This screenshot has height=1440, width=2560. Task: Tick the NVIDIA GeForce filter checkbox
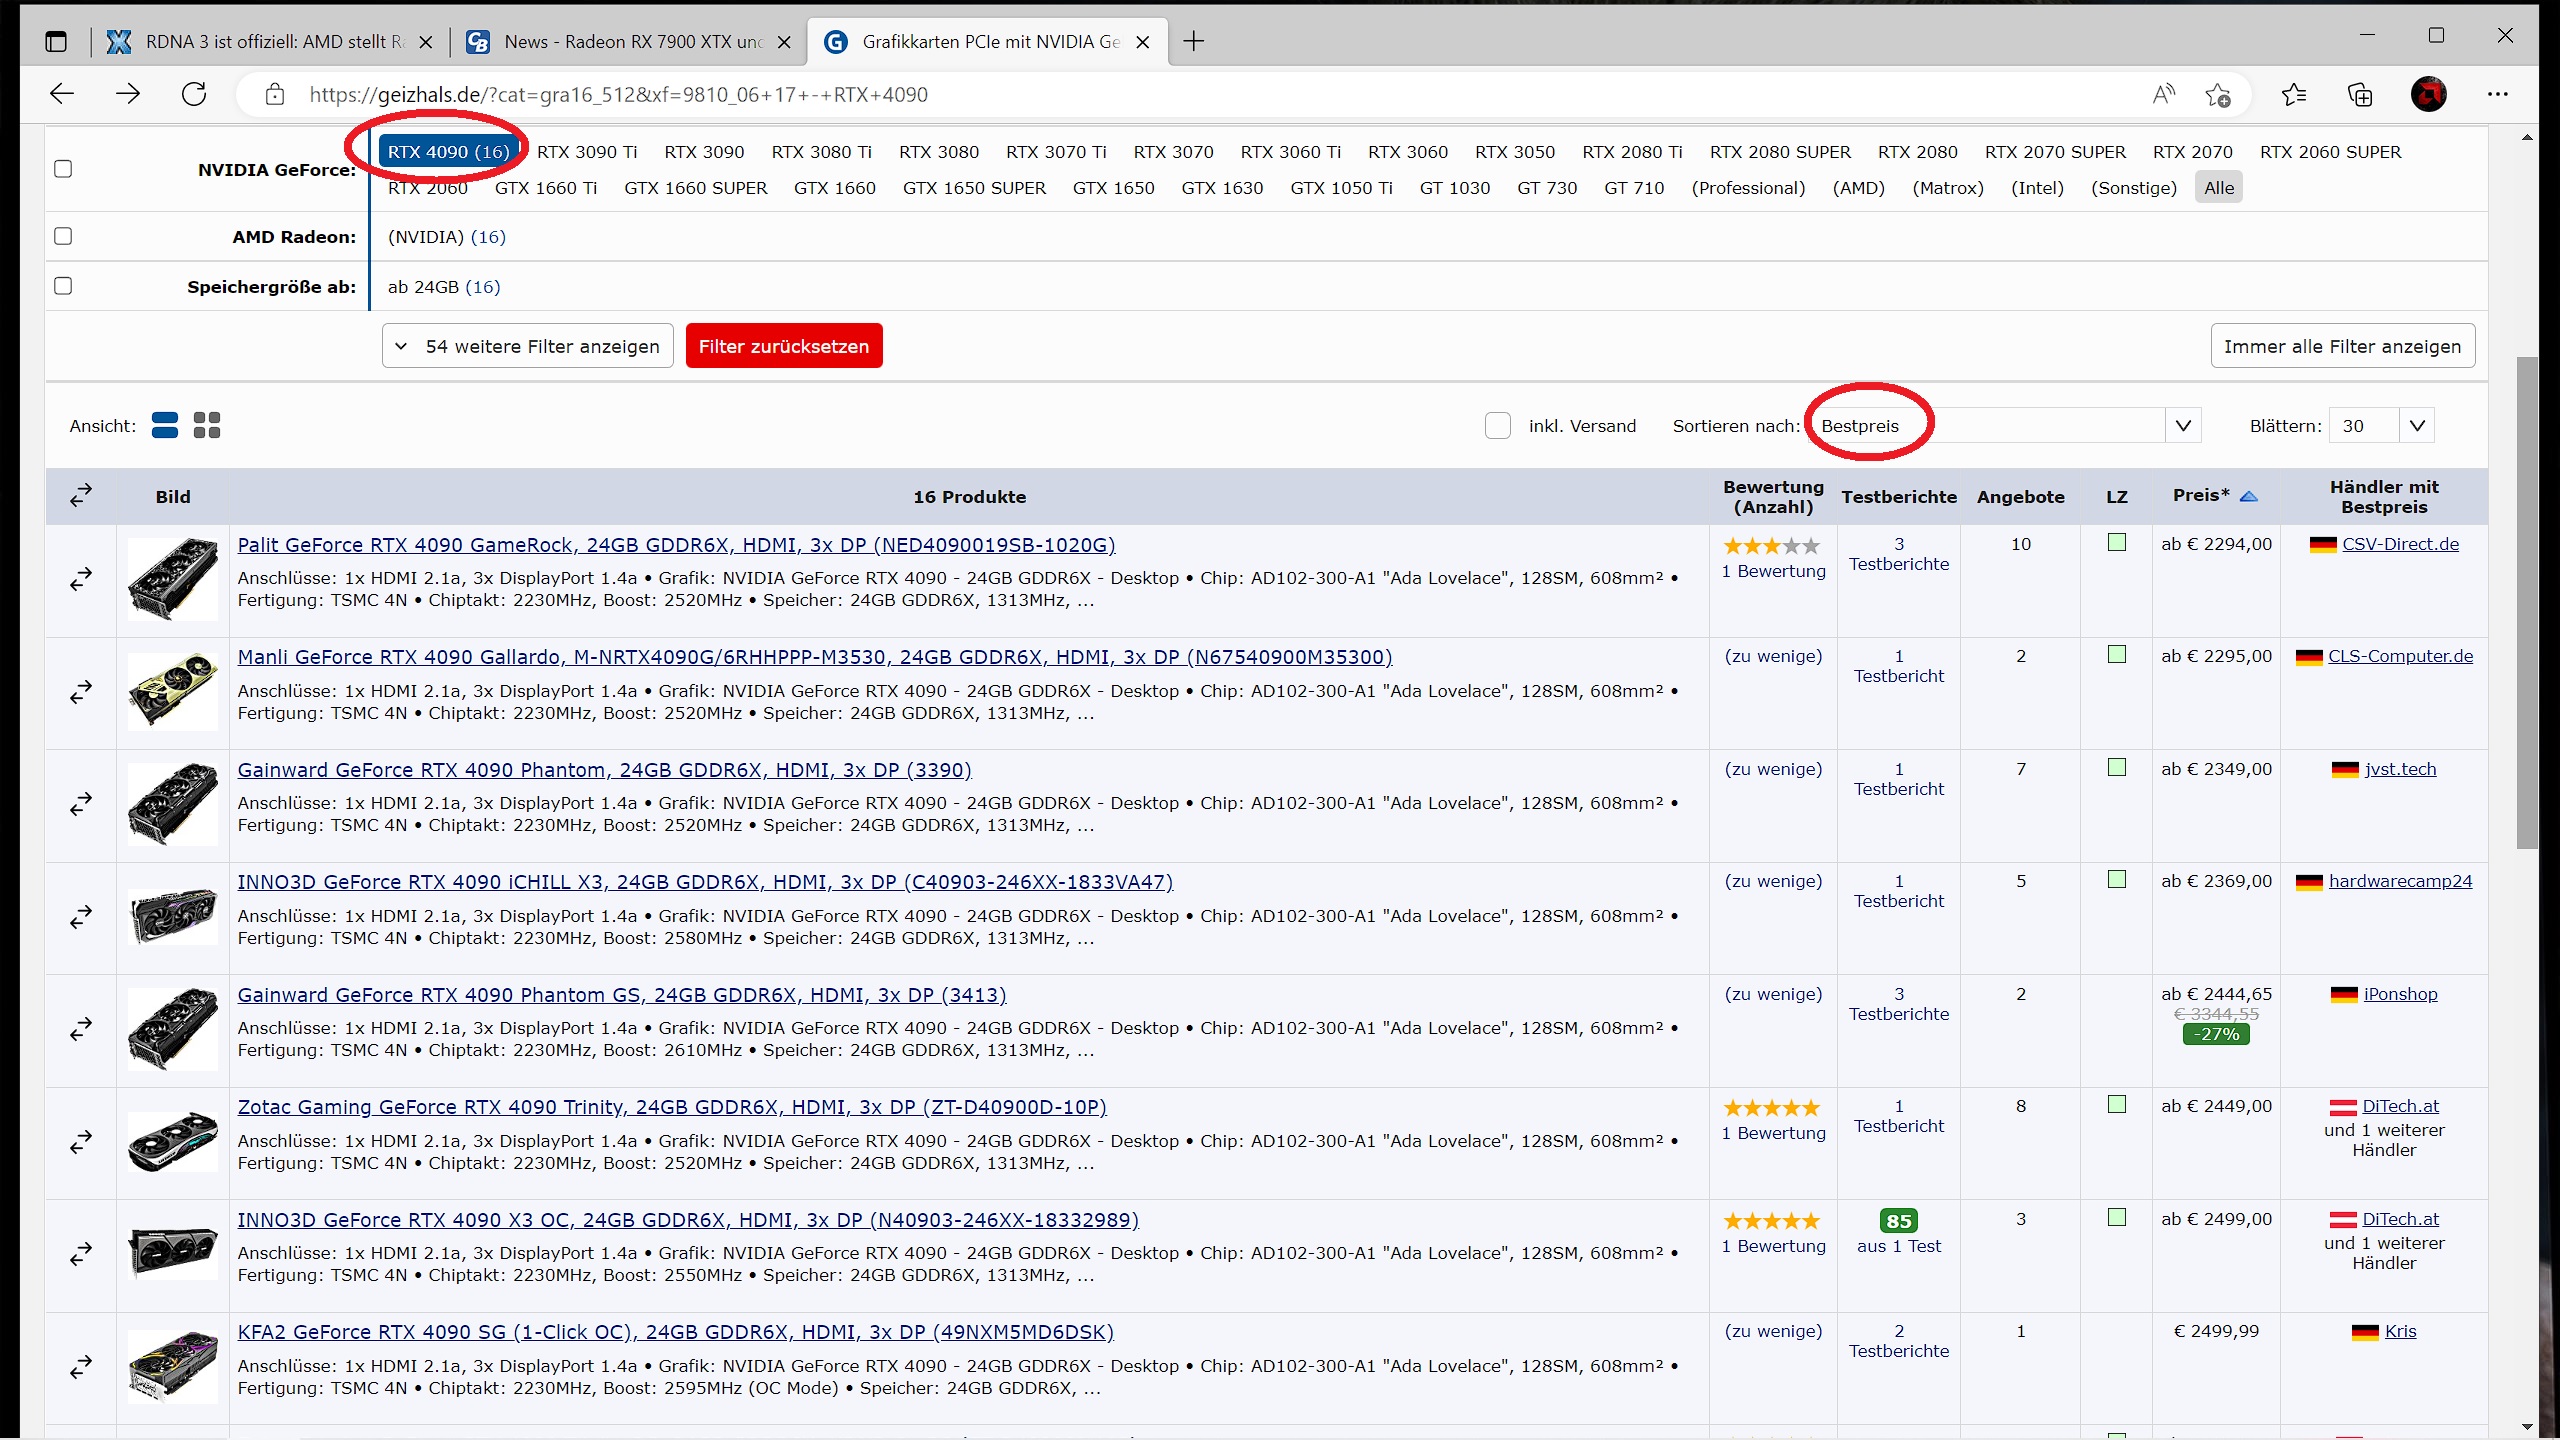63,169
